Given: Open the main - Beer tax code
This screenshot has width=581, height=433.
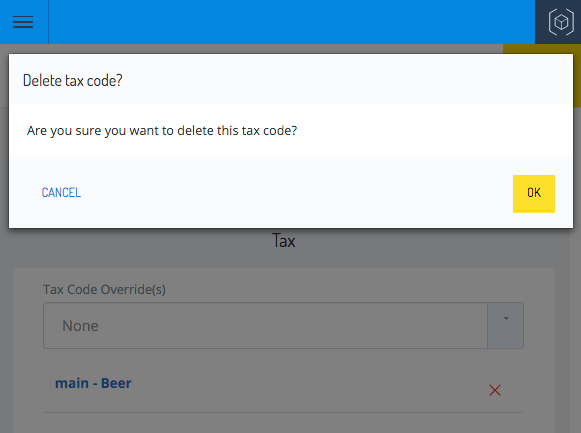Looking at the screenshot, I should [x=93, y=383].
